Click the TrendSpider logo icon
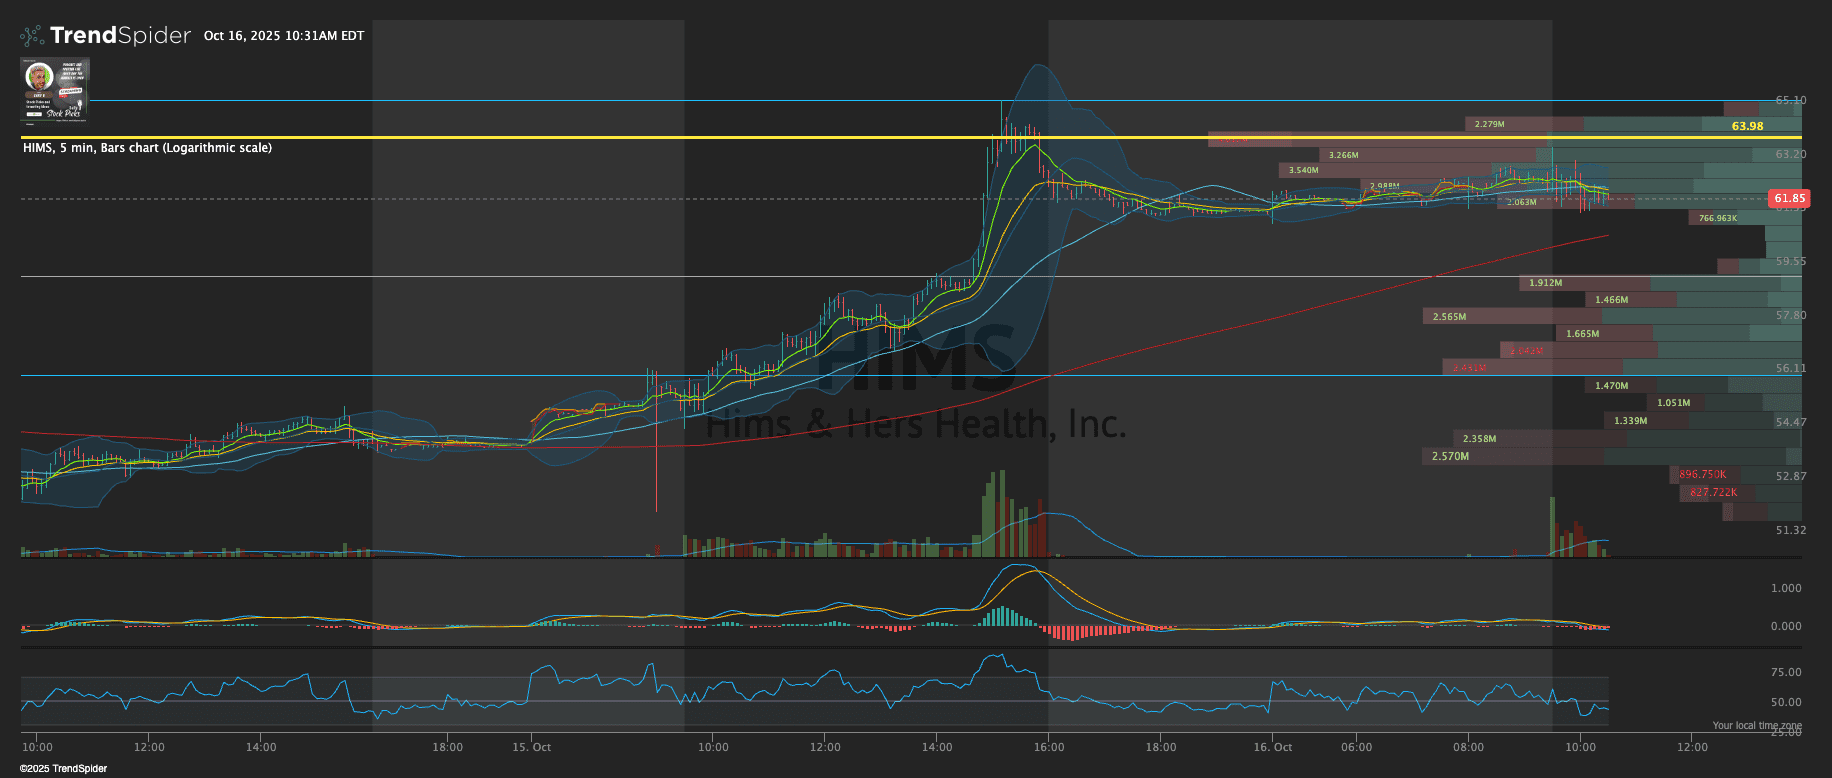Screen dimensions: 1832x778 (33, 36)
